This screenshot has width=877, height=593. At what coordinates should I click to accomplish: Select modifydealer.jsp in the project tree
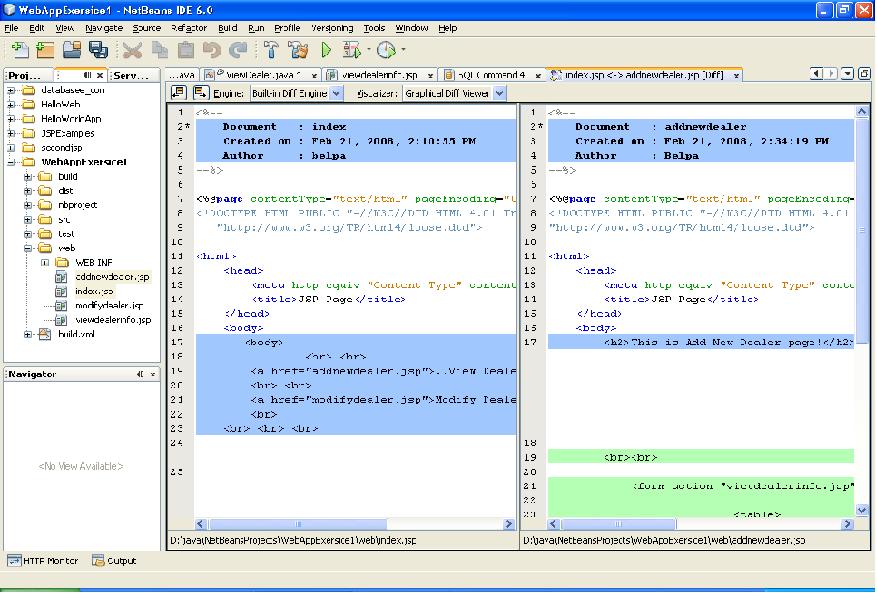click(x=109, y=305)
